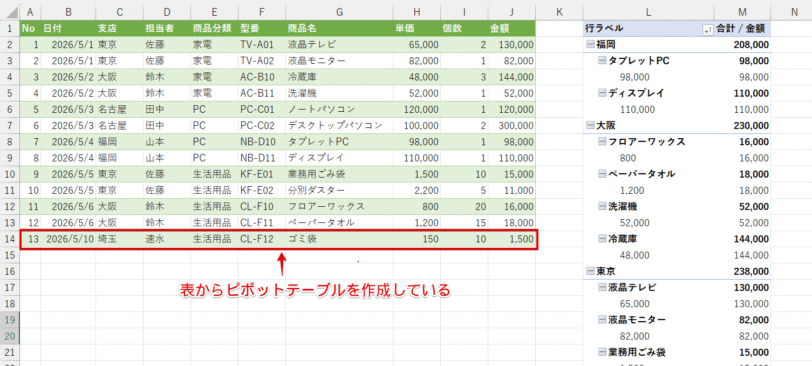Viewport: 812px width, 366px height.
Task: Collapse the 東京 group in the pivot table
Action: tap(589, 271)
